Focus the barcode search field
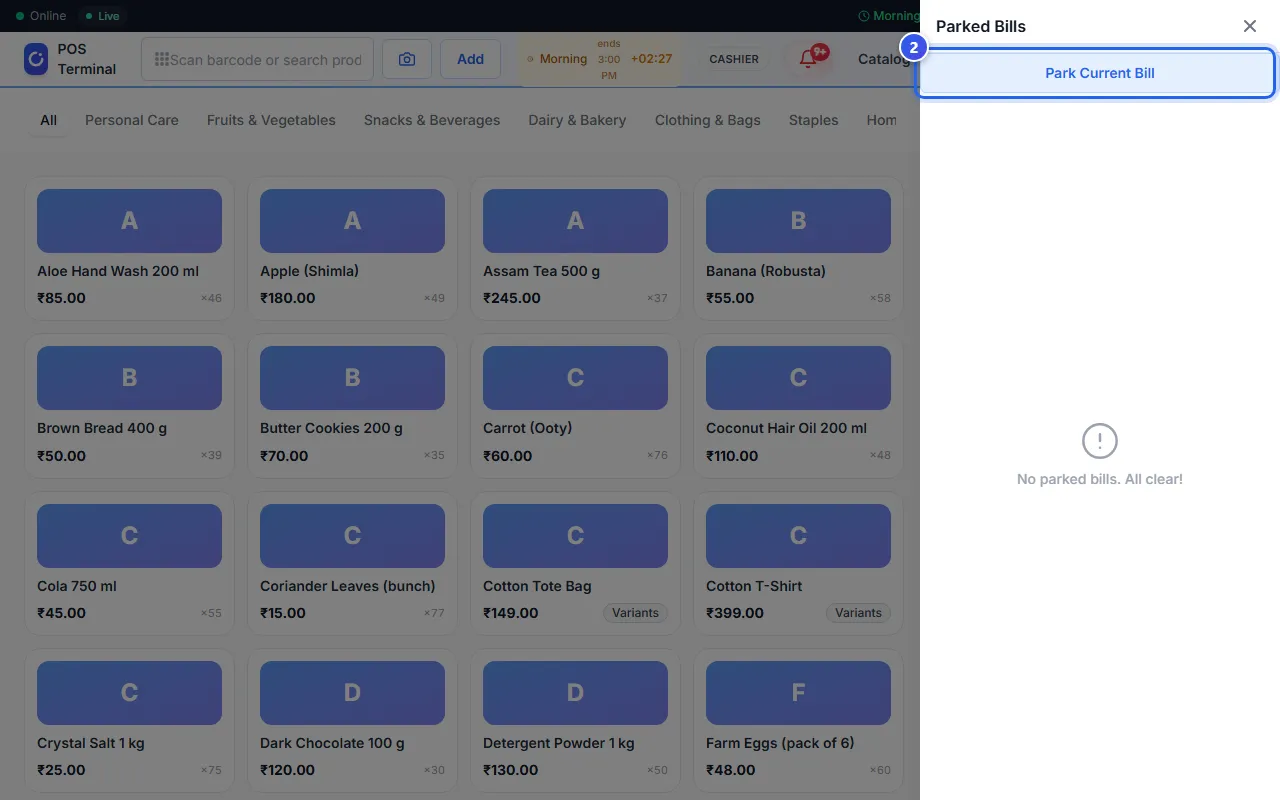The image size is (1280, 800). click(257, 59)
